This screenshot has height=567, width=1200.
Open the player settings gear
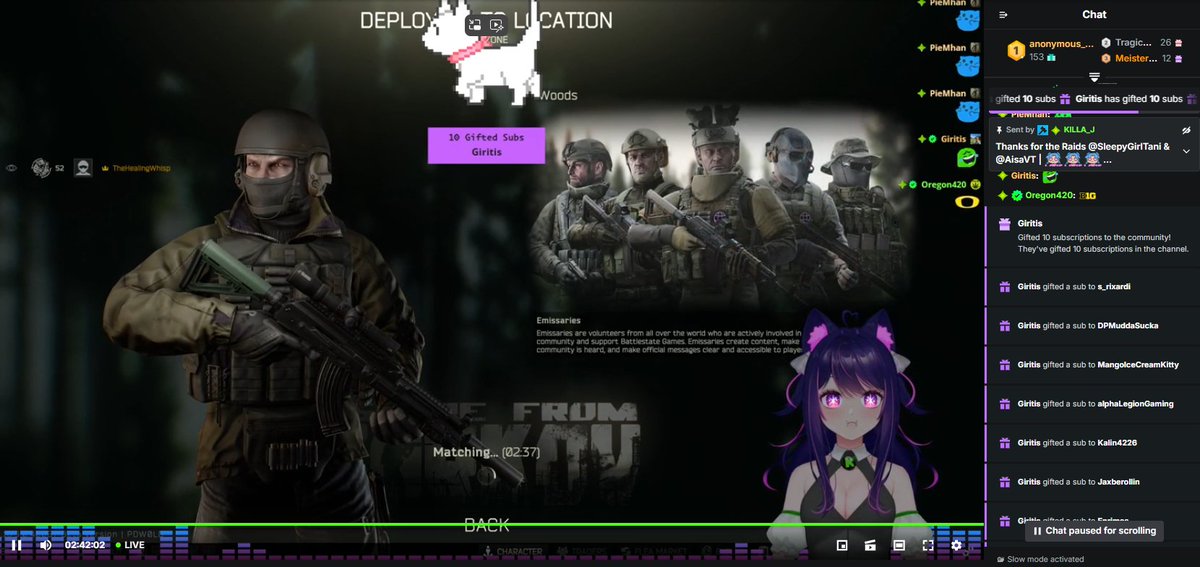click(x=956, y=545)
